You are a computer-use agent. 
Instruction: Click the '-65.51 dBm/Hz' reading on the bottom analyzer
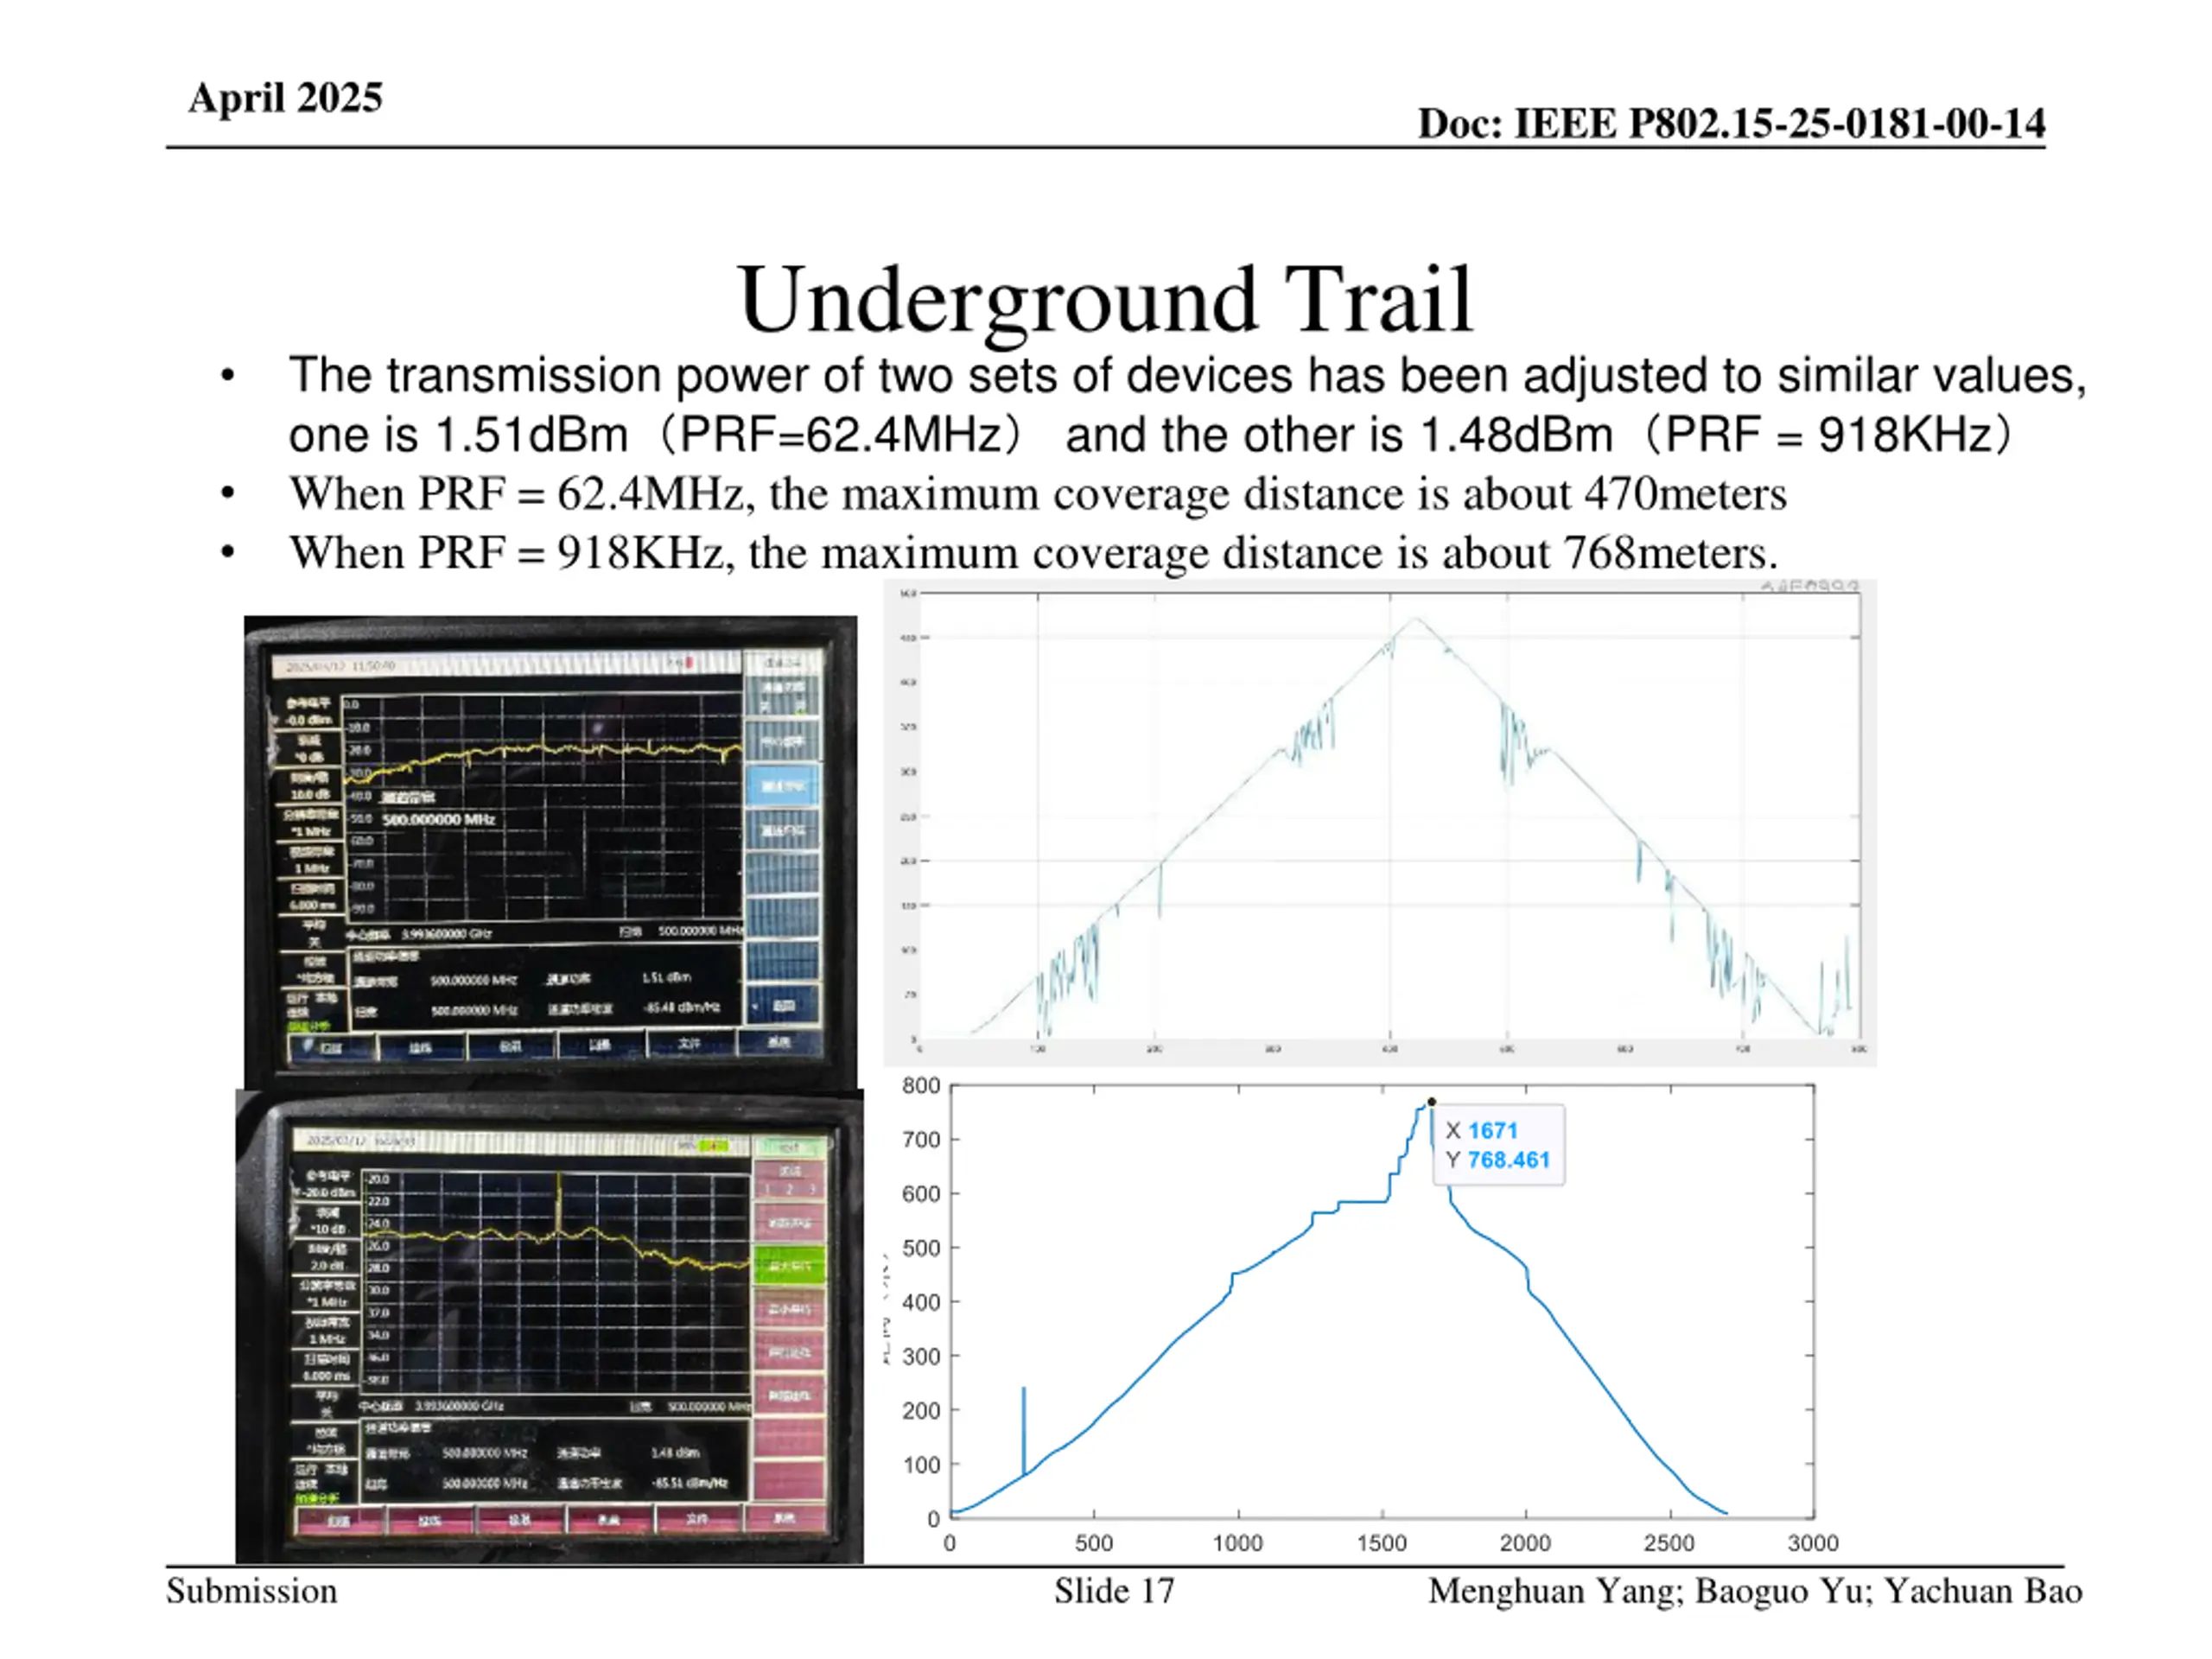click(x=690, y=1483)
